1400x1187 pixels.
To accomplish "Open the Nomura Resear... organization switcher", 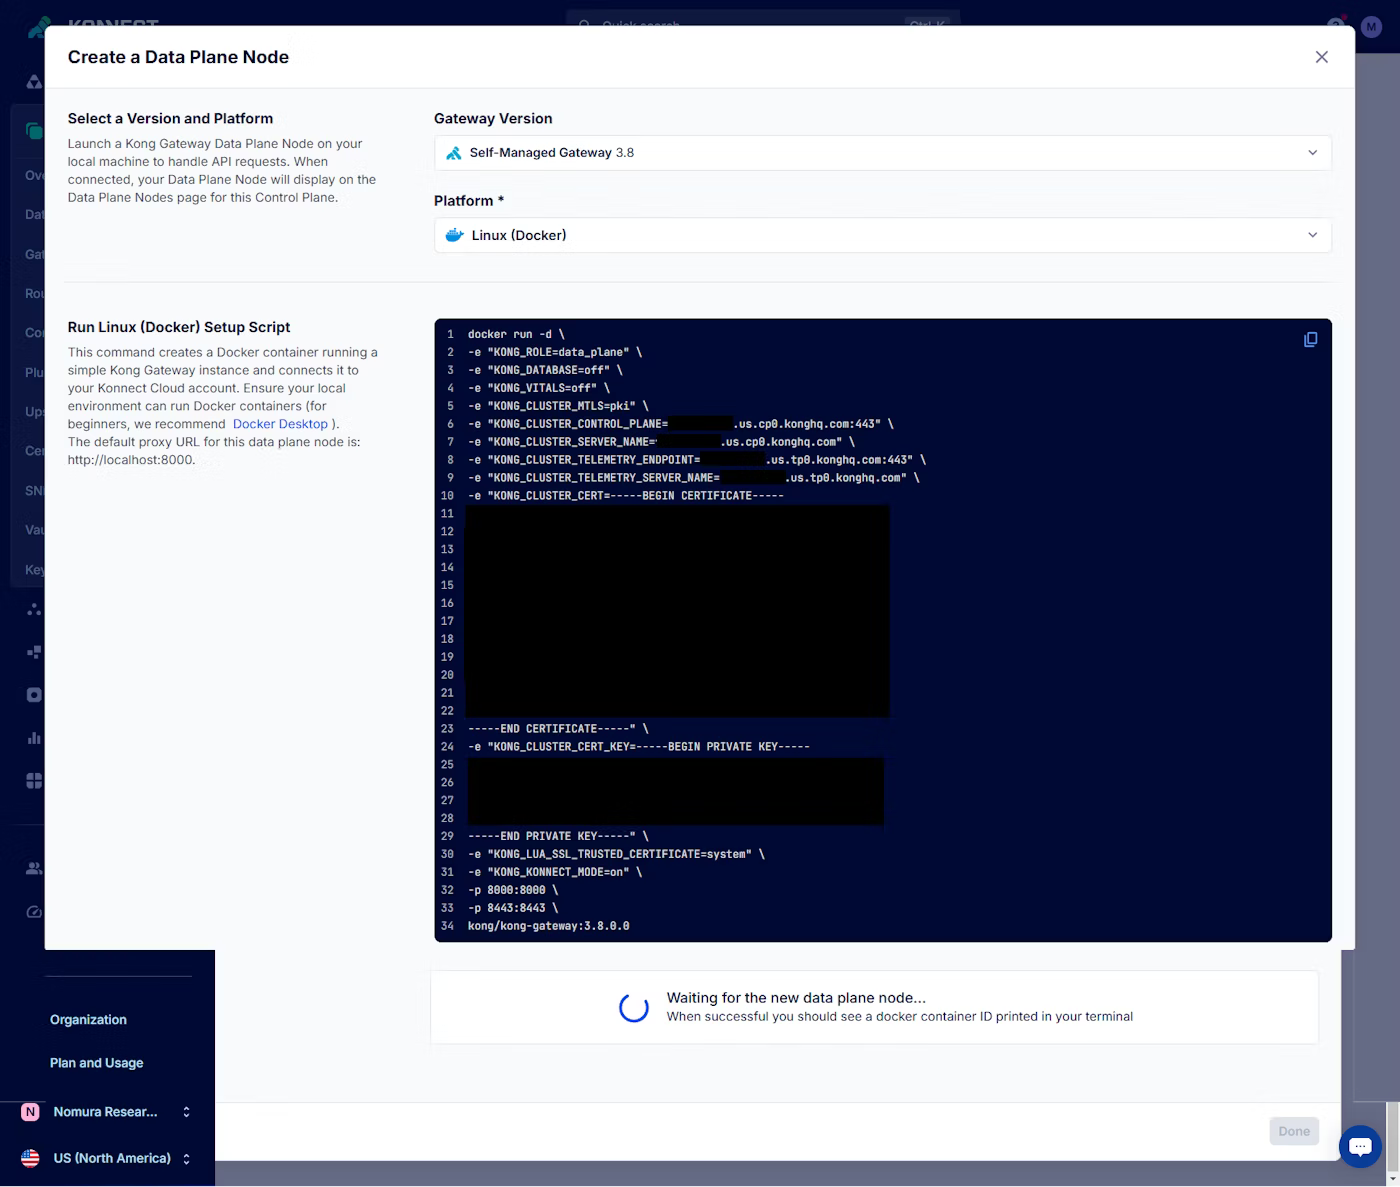I will (106, 1112).
